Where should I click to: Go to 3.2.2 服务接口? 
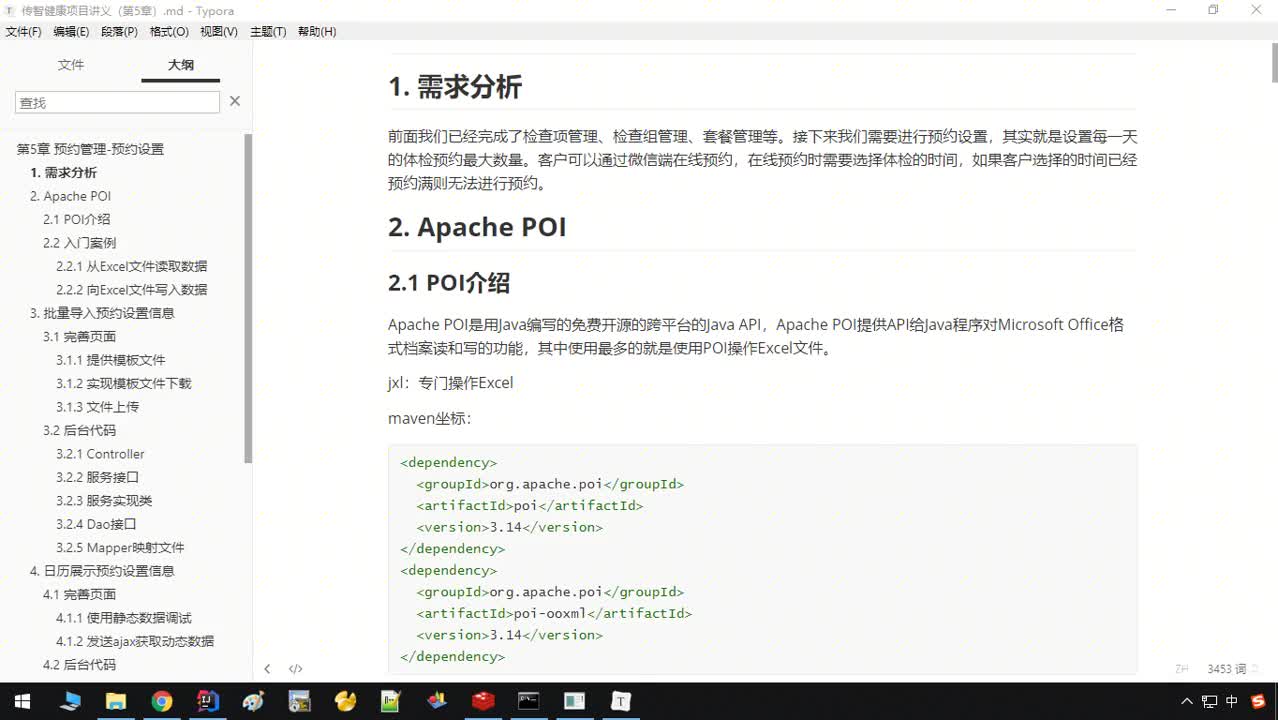coord(97,478)
